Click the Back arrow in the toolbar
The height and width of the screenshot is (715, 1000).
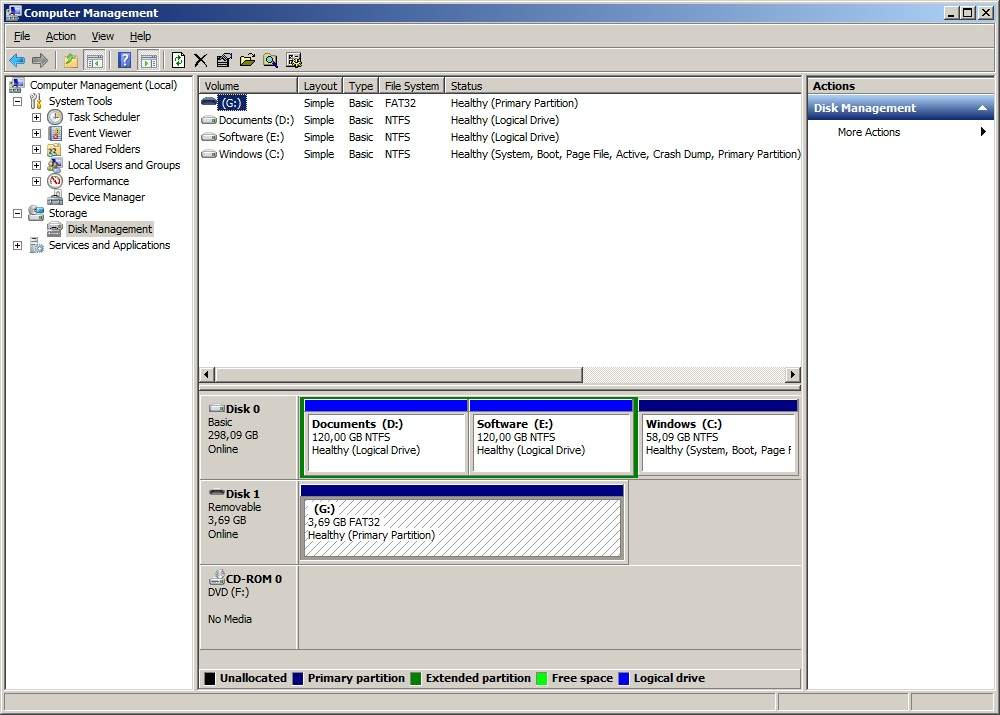(17, 60)
